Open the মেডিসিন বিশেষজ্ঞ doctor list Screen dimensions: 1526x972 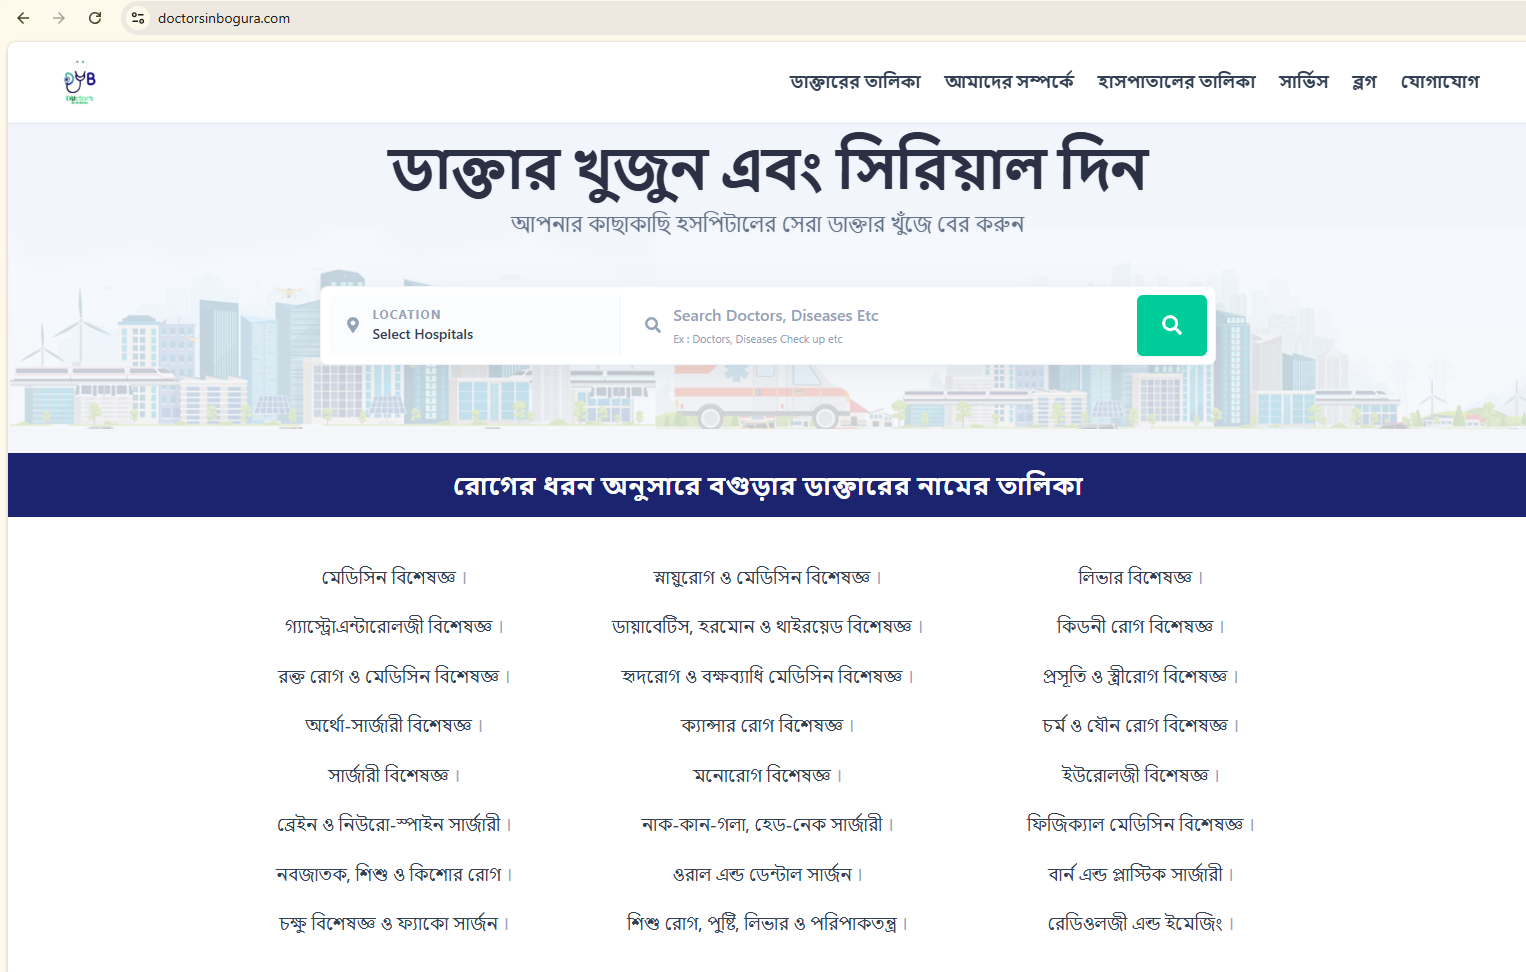pos(389,577)
